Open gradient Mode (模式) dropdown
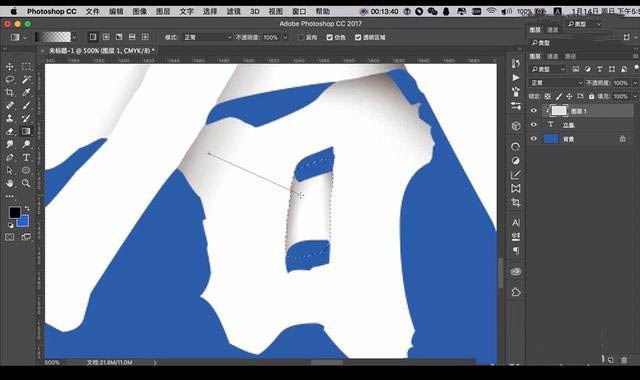Viewport: 640px width, 380px height. point(207,38)
